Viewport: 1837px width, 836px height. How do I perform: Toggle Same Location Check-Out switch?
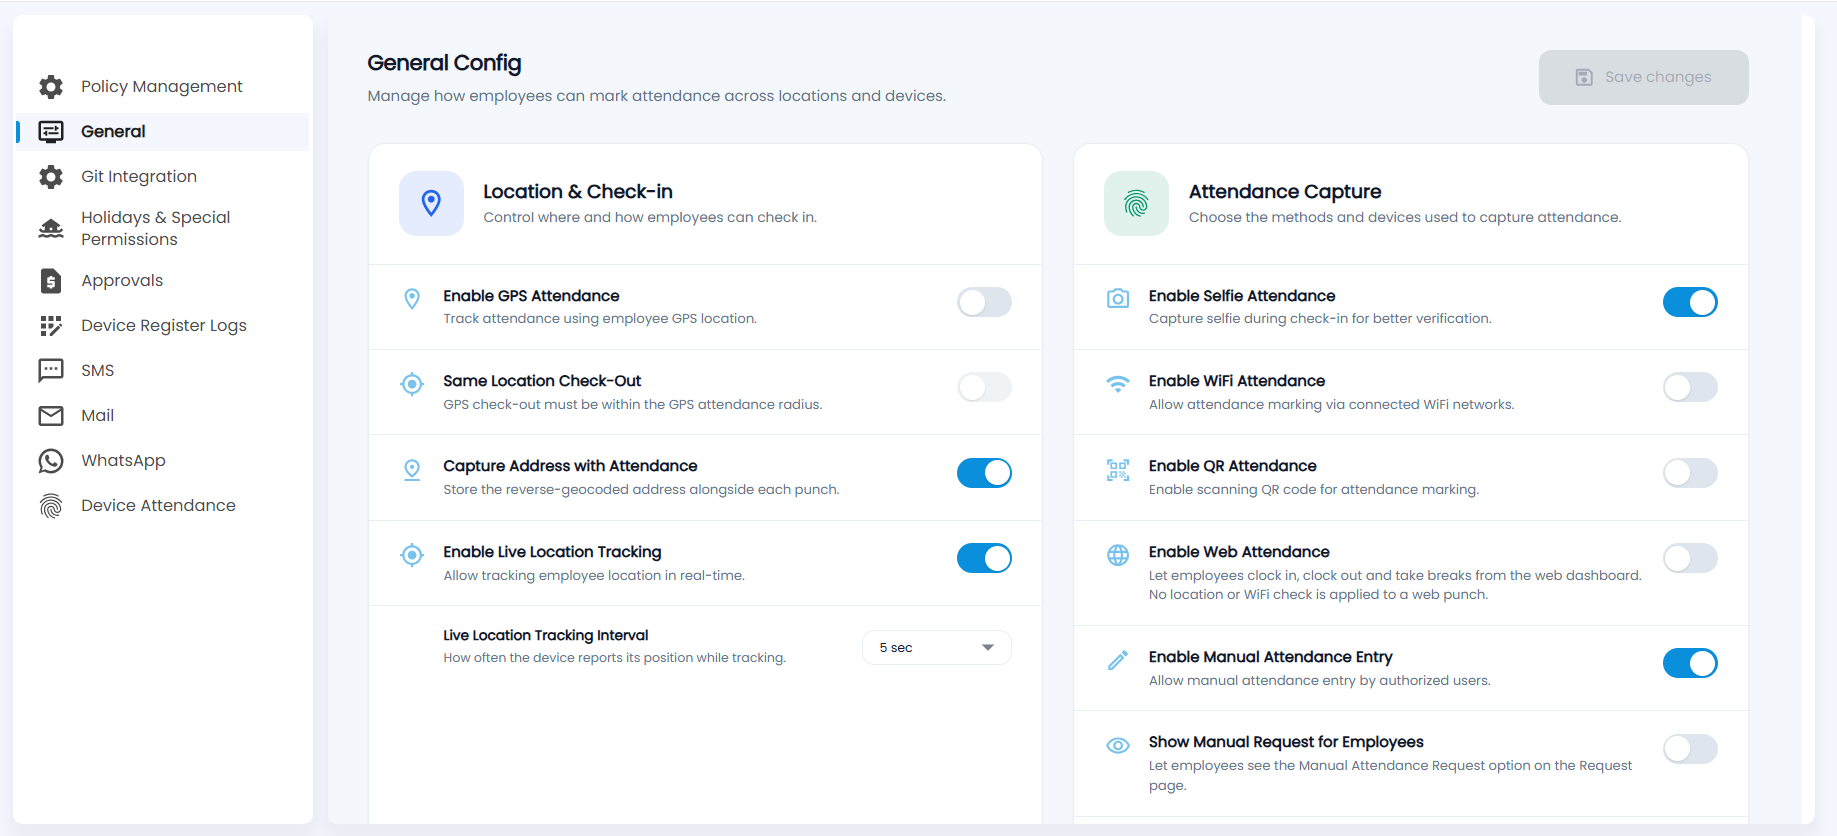984,387
